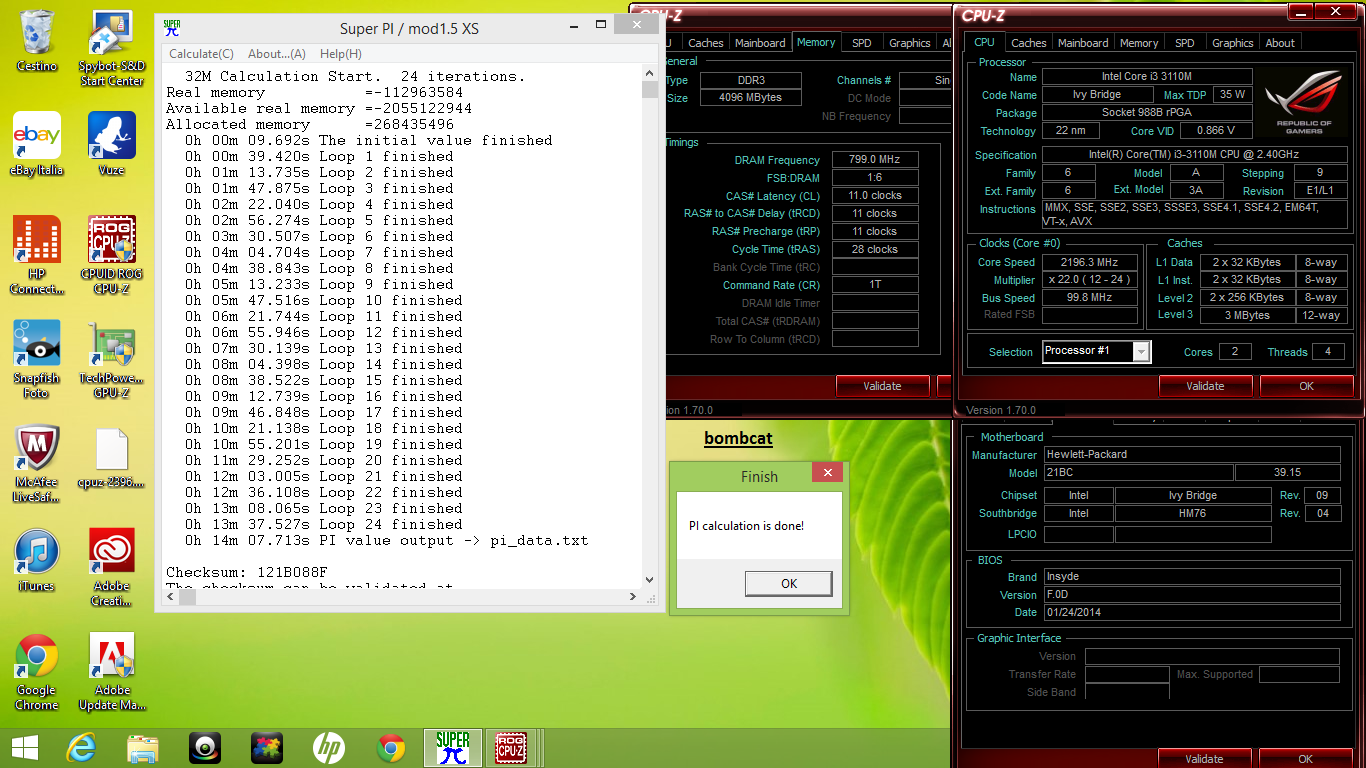Image resolution: width=1366 pixels, height=768 pixels.
Task: Select the HP Connect desktop icon
Action: click(37, 256)
